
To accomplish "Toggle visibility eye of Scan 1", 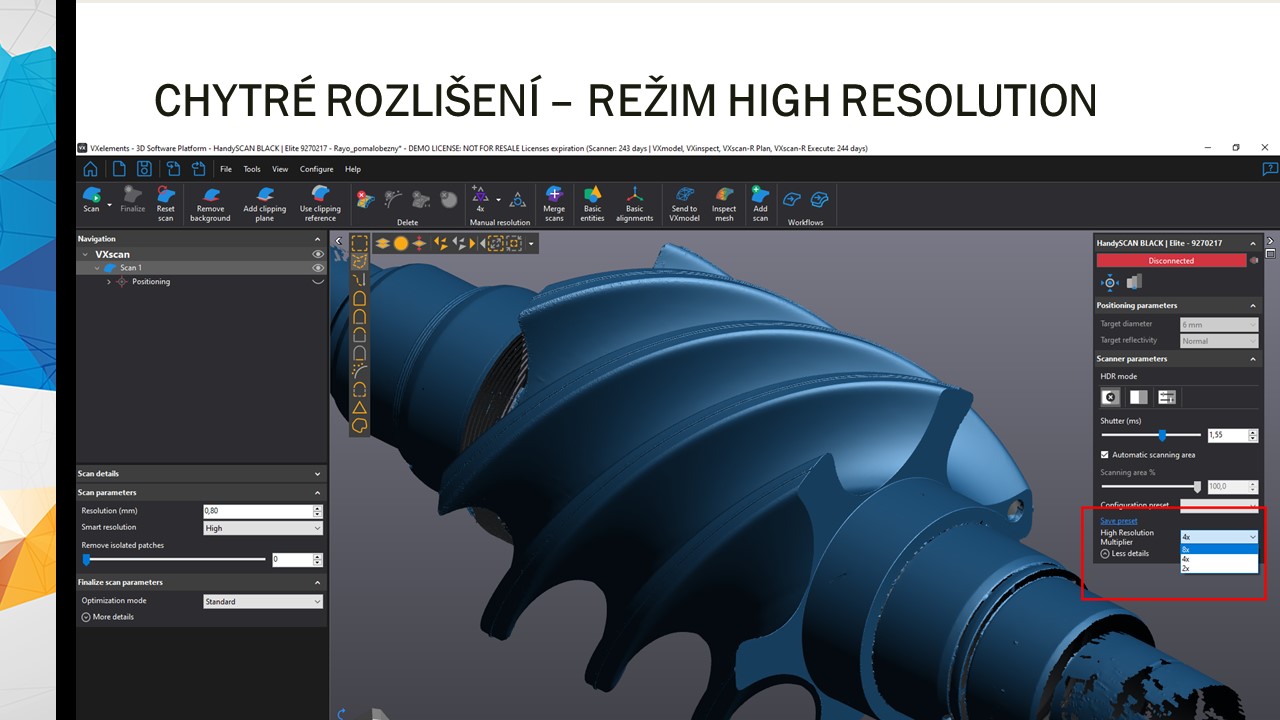I will tap(318, 268).
